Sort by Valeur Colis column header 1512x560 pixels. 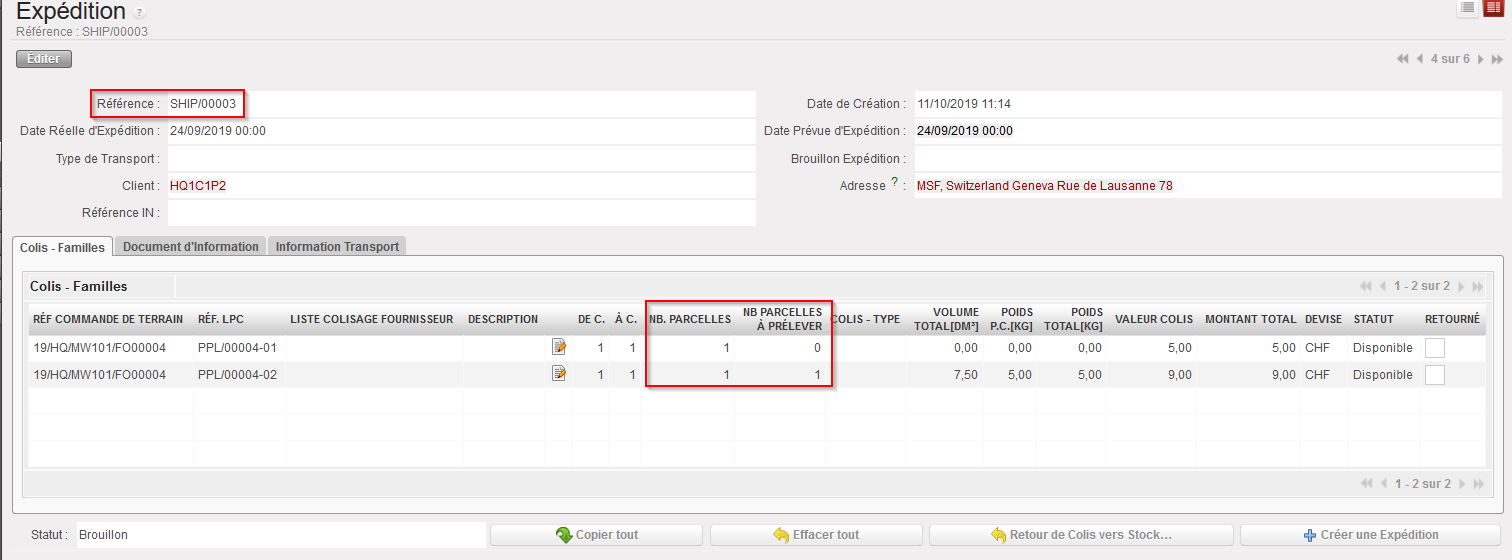1154,319
